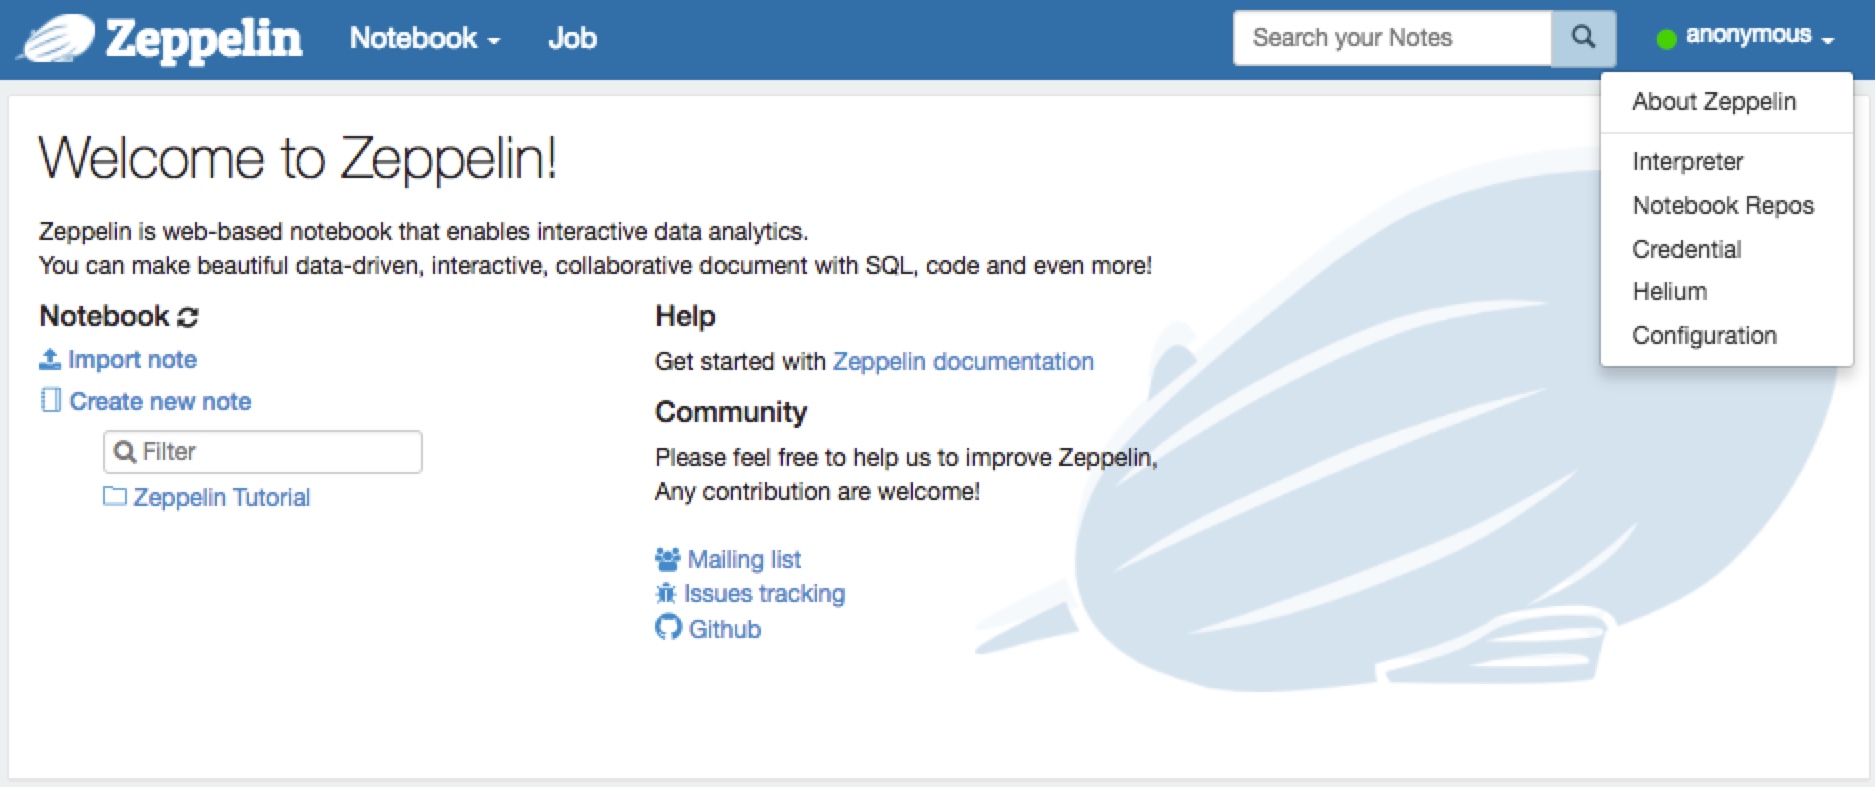The height and width of the screenshot is (787, 1875).
Task: Open Credential menu entry
Action: pos(1686,249)
